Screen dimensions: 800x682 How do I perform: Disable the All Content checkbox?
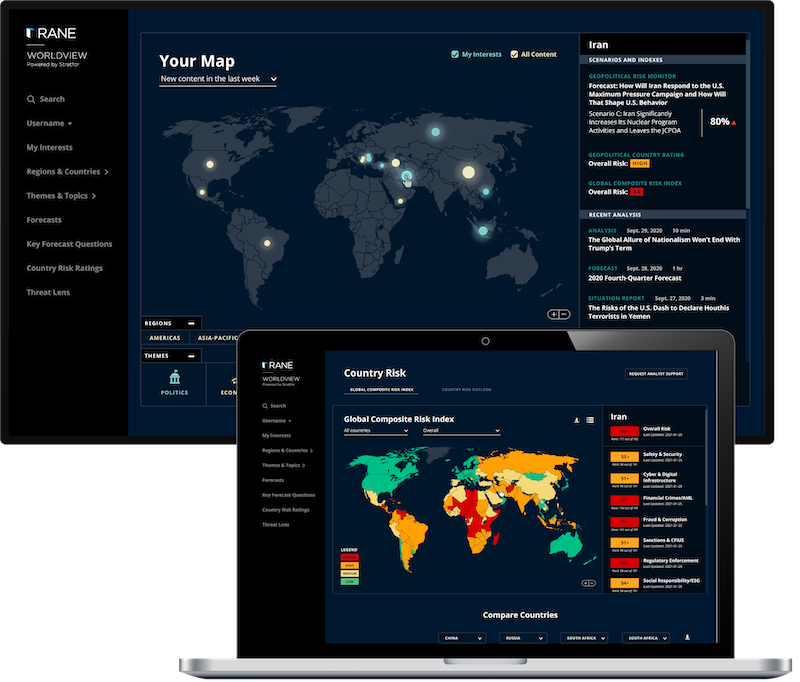click(x=513, y=54)
